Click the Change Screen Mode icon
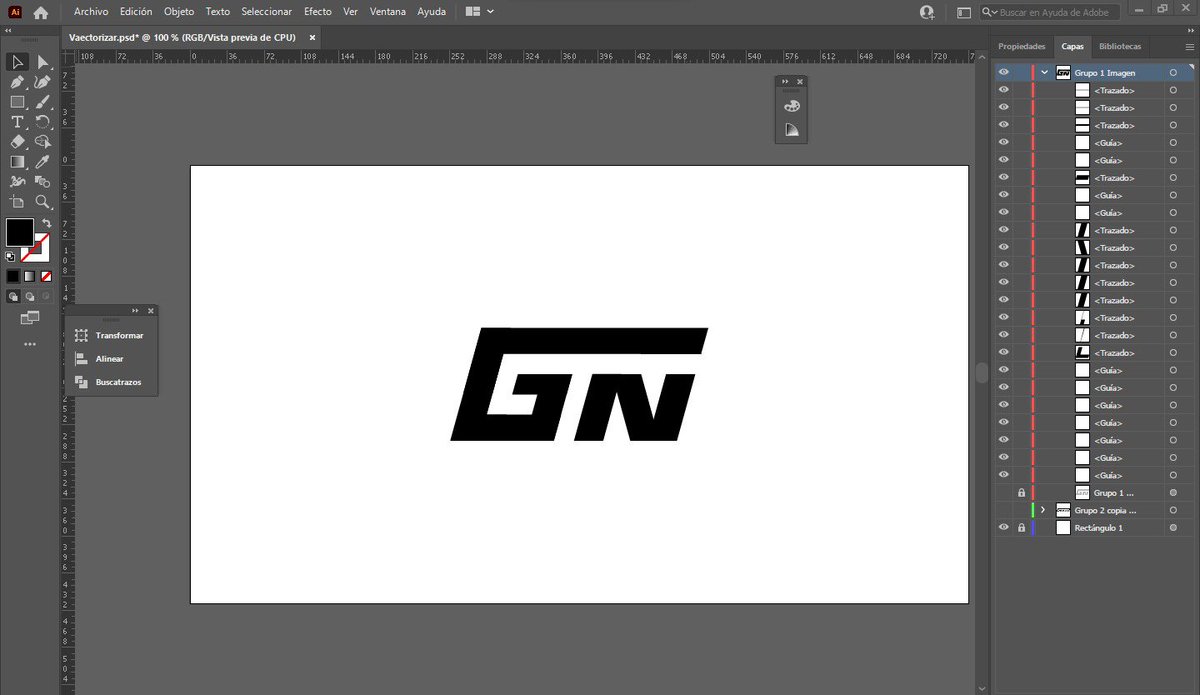 click(x=30, y=318)
